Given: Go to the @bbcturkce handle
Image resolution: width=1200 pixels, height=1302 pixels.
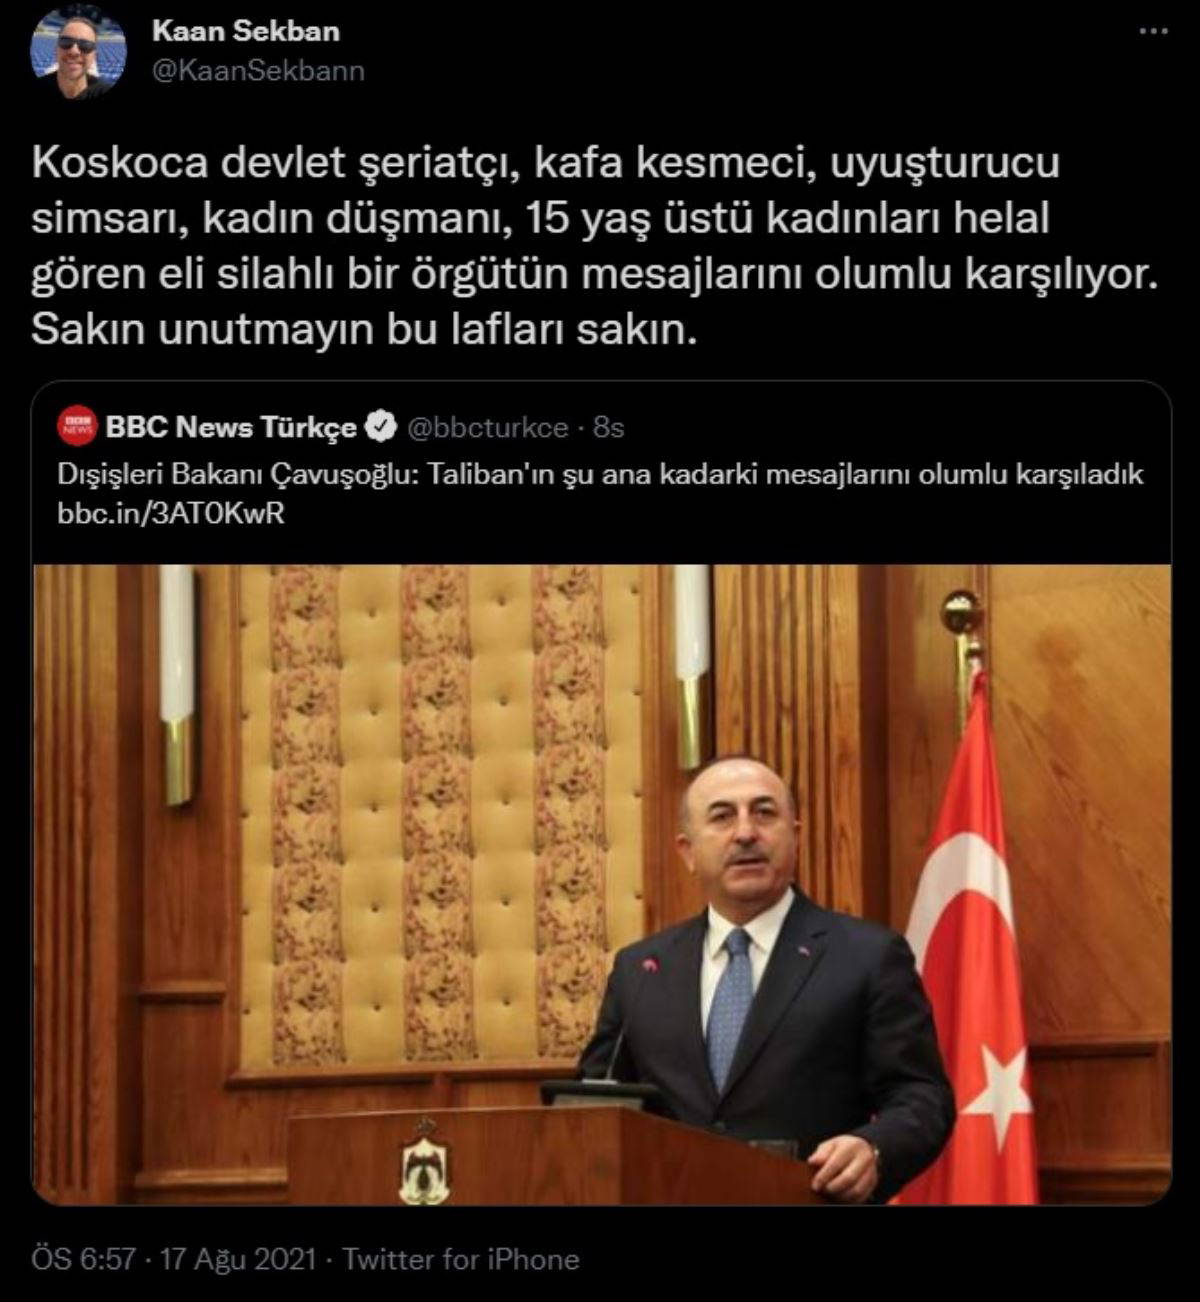Looking at the screenshot, I should click(486, 428).
